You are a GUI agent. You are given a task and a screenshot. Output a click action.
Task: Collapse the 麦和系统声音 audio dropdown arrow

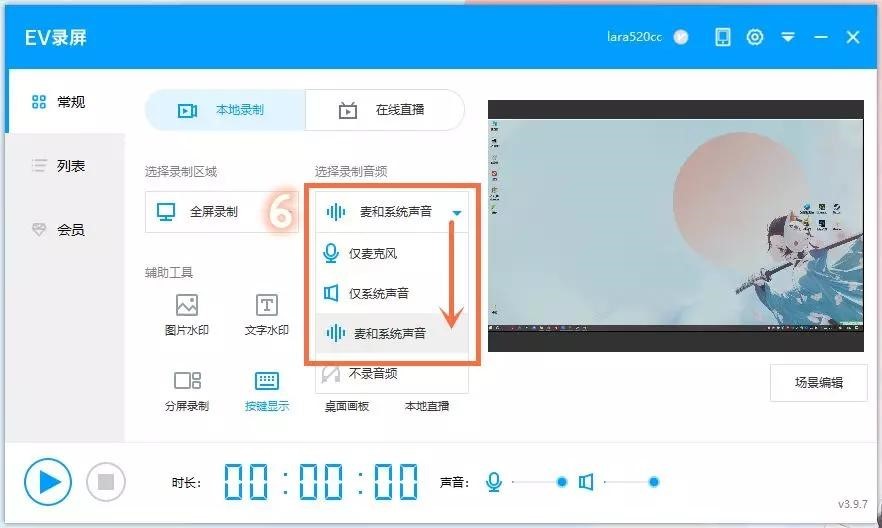457,213
